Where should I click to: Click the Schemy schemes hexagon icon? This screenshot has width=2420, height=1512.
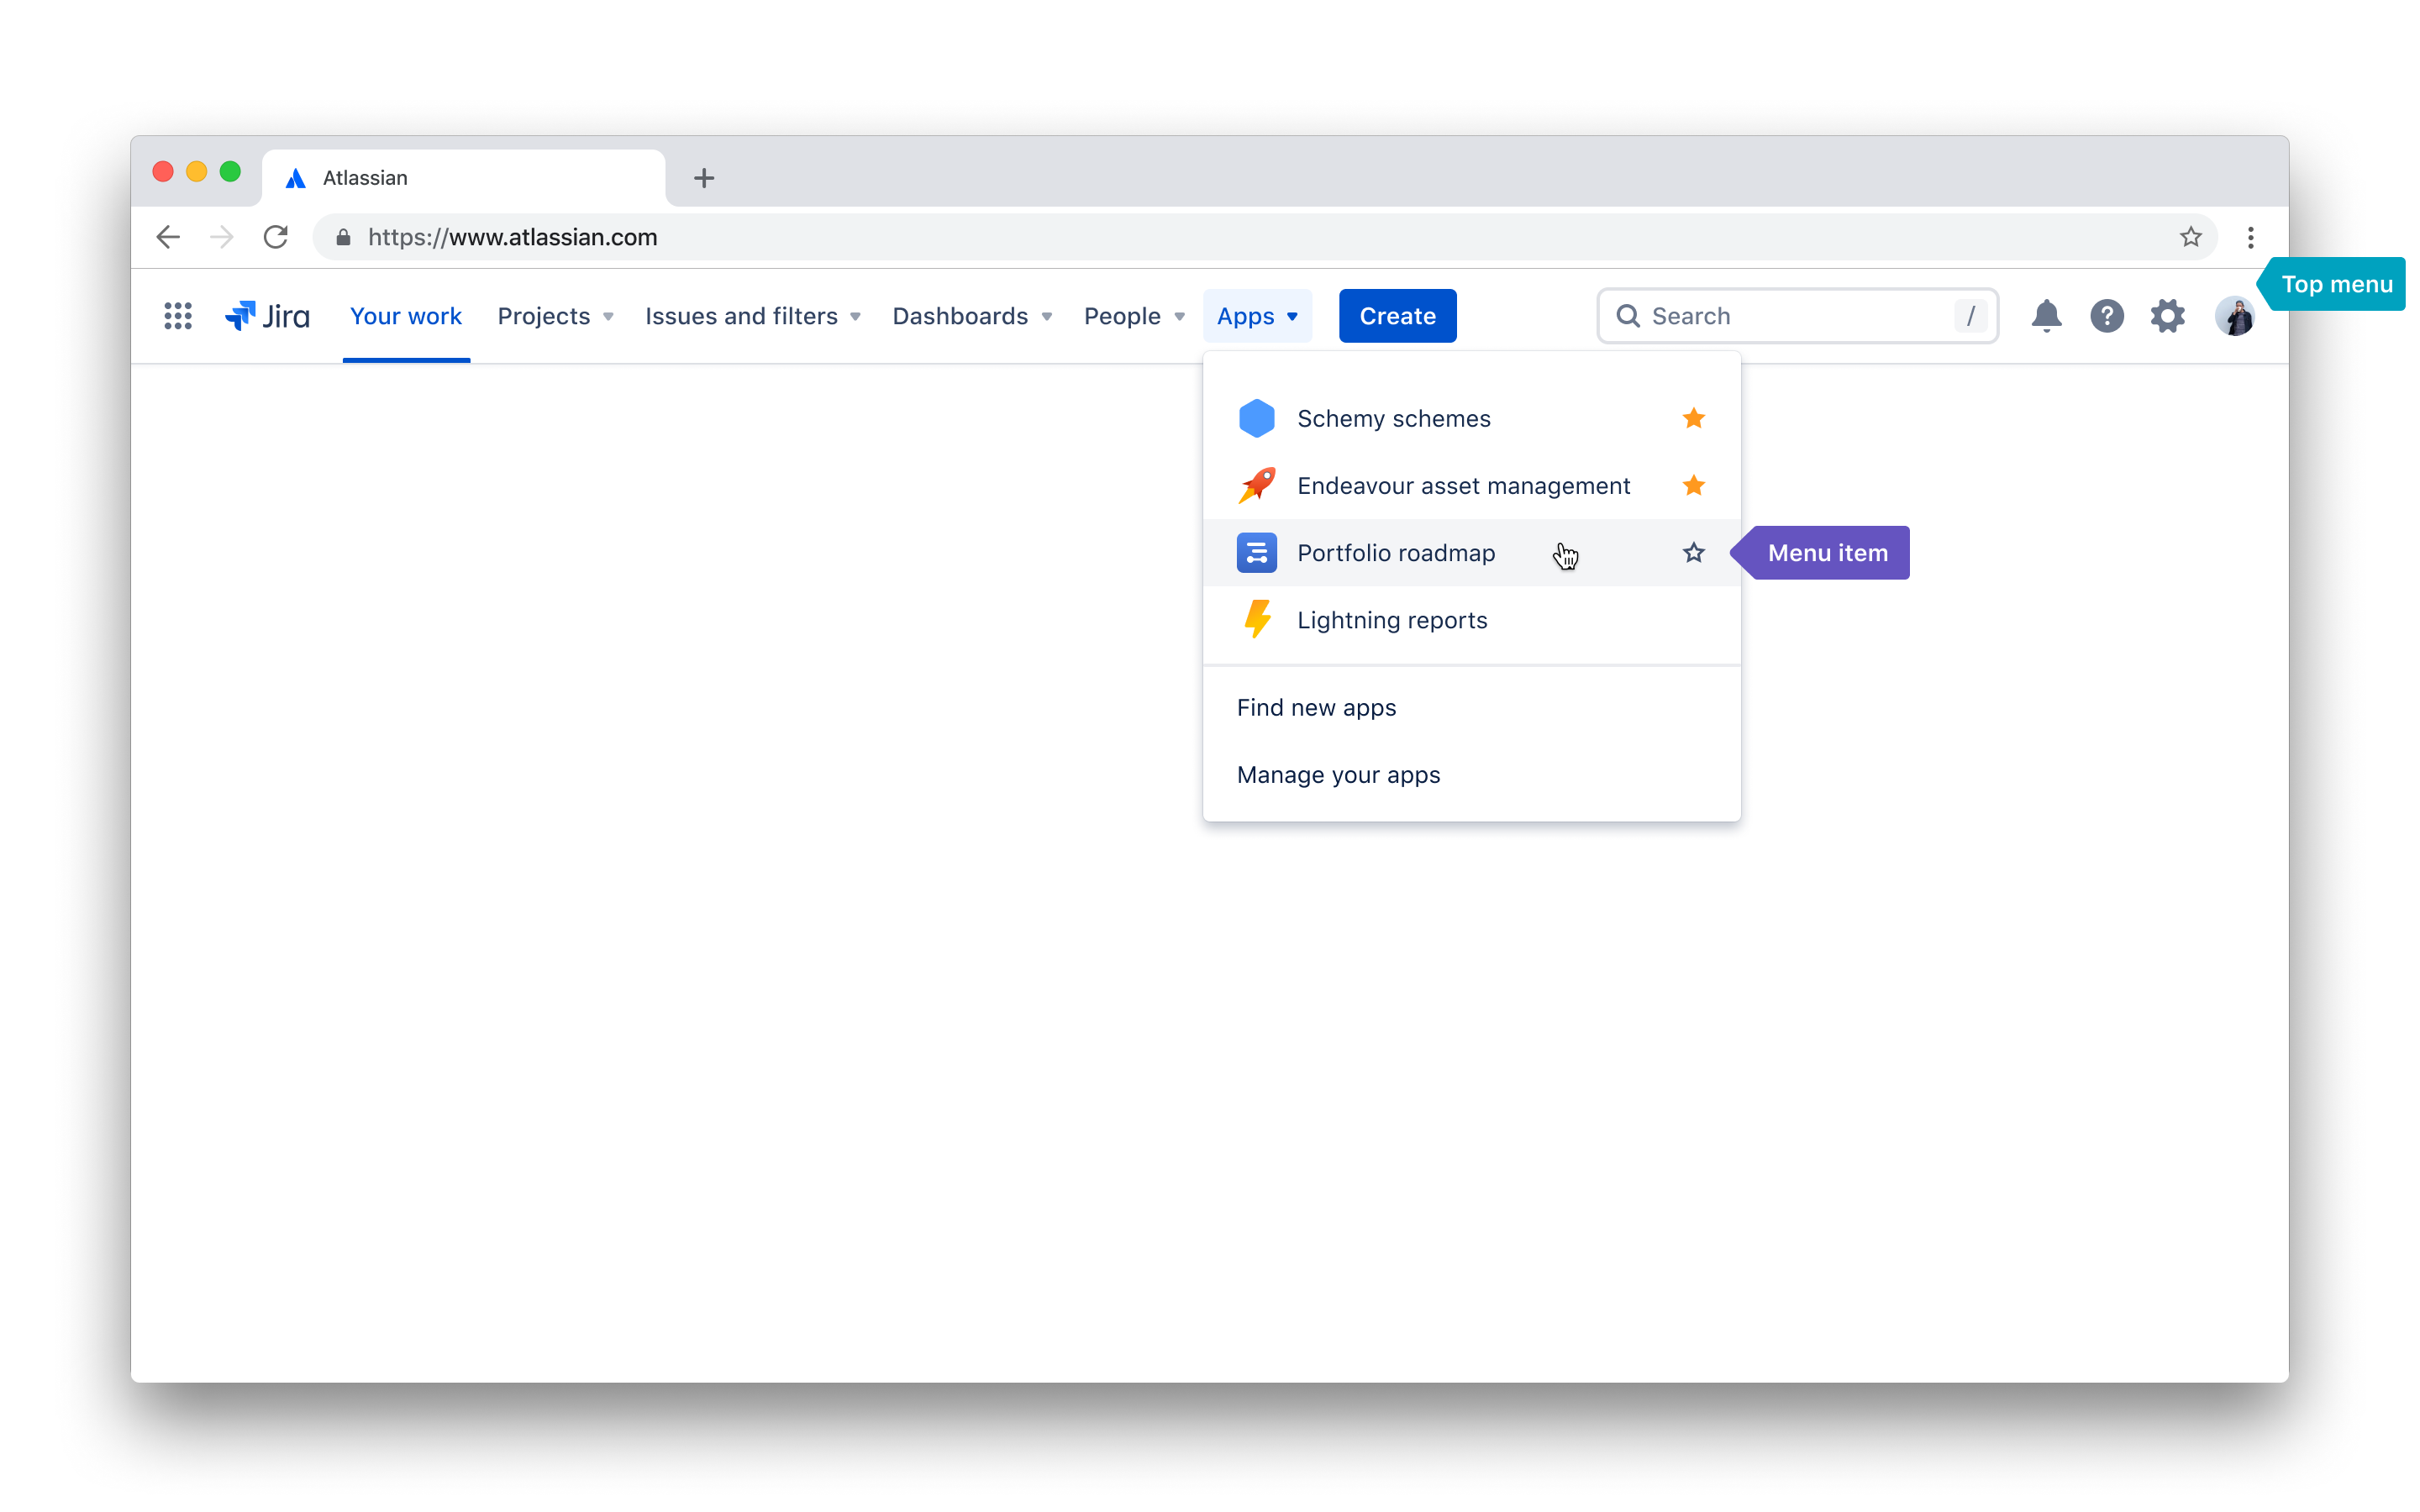(x=1256, y=418)
